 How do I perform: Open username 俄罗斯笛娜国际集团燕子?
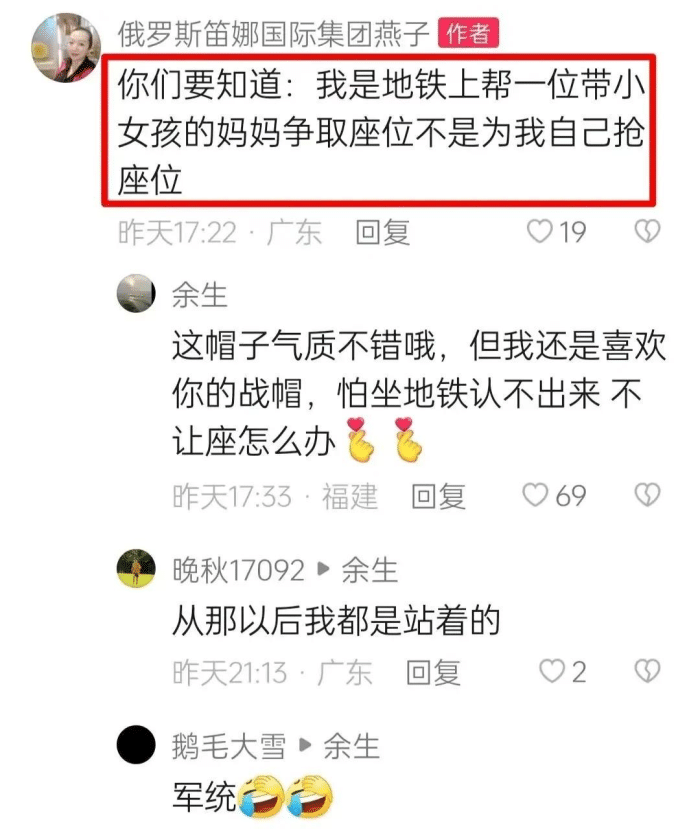[x=273, y=34]
